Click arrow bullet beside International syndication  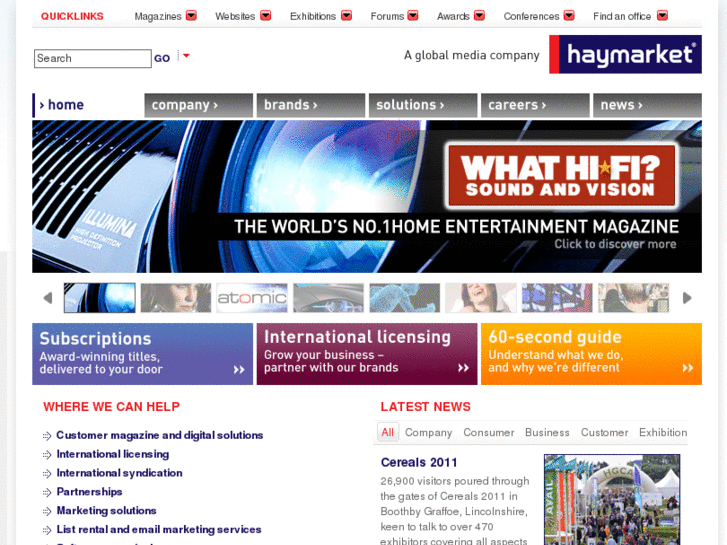(46, 474)
